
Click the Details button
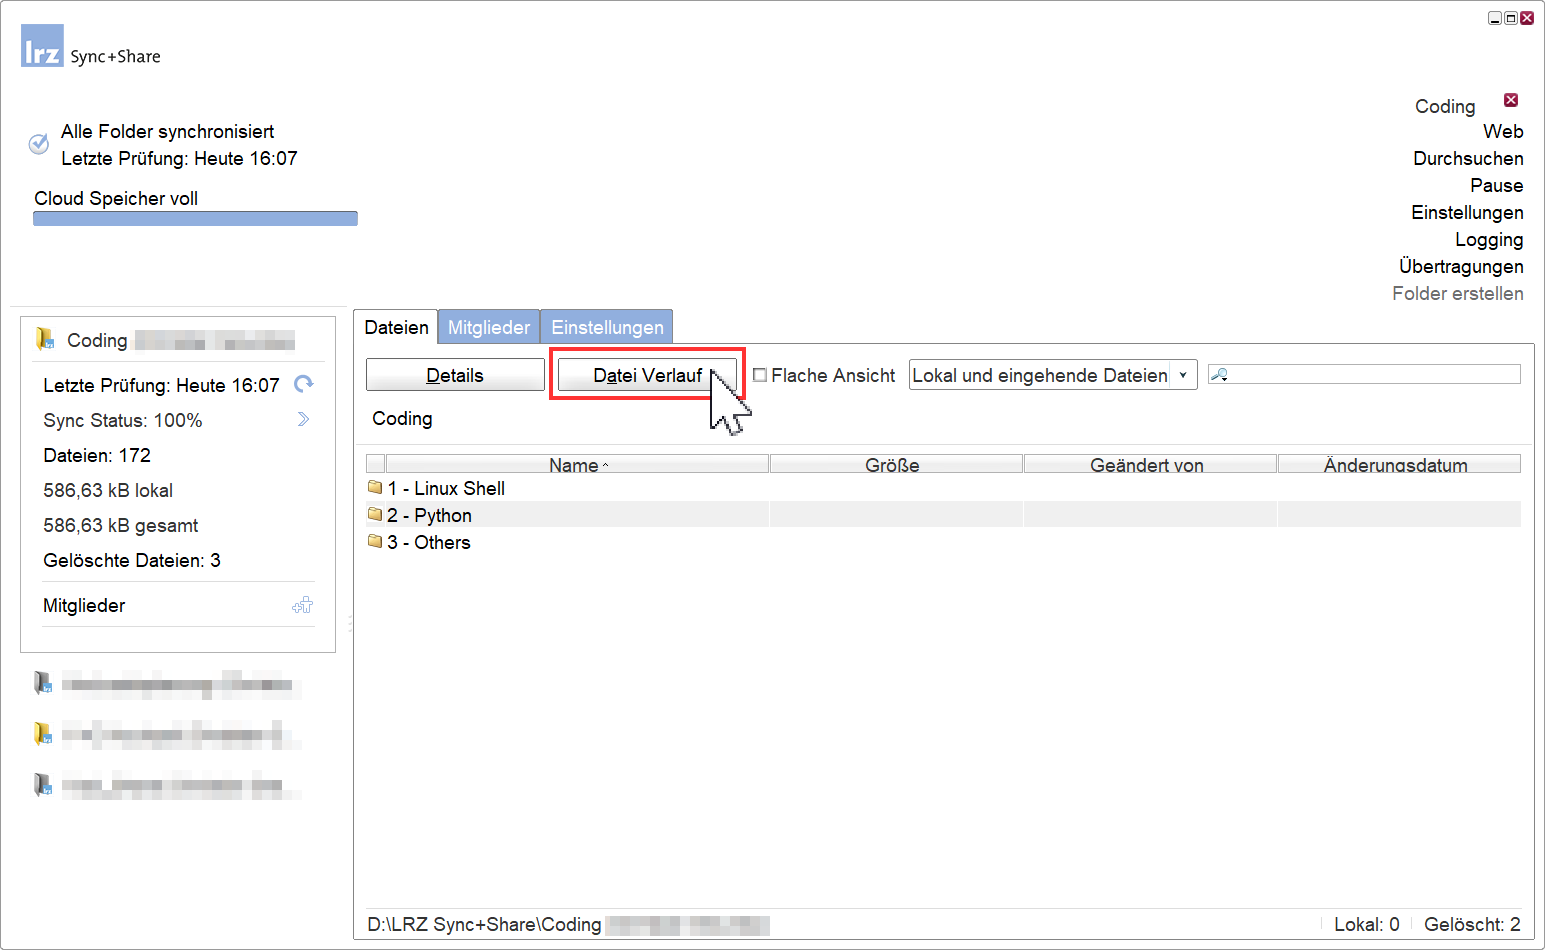pyautogui.click(x=455, y=375)
